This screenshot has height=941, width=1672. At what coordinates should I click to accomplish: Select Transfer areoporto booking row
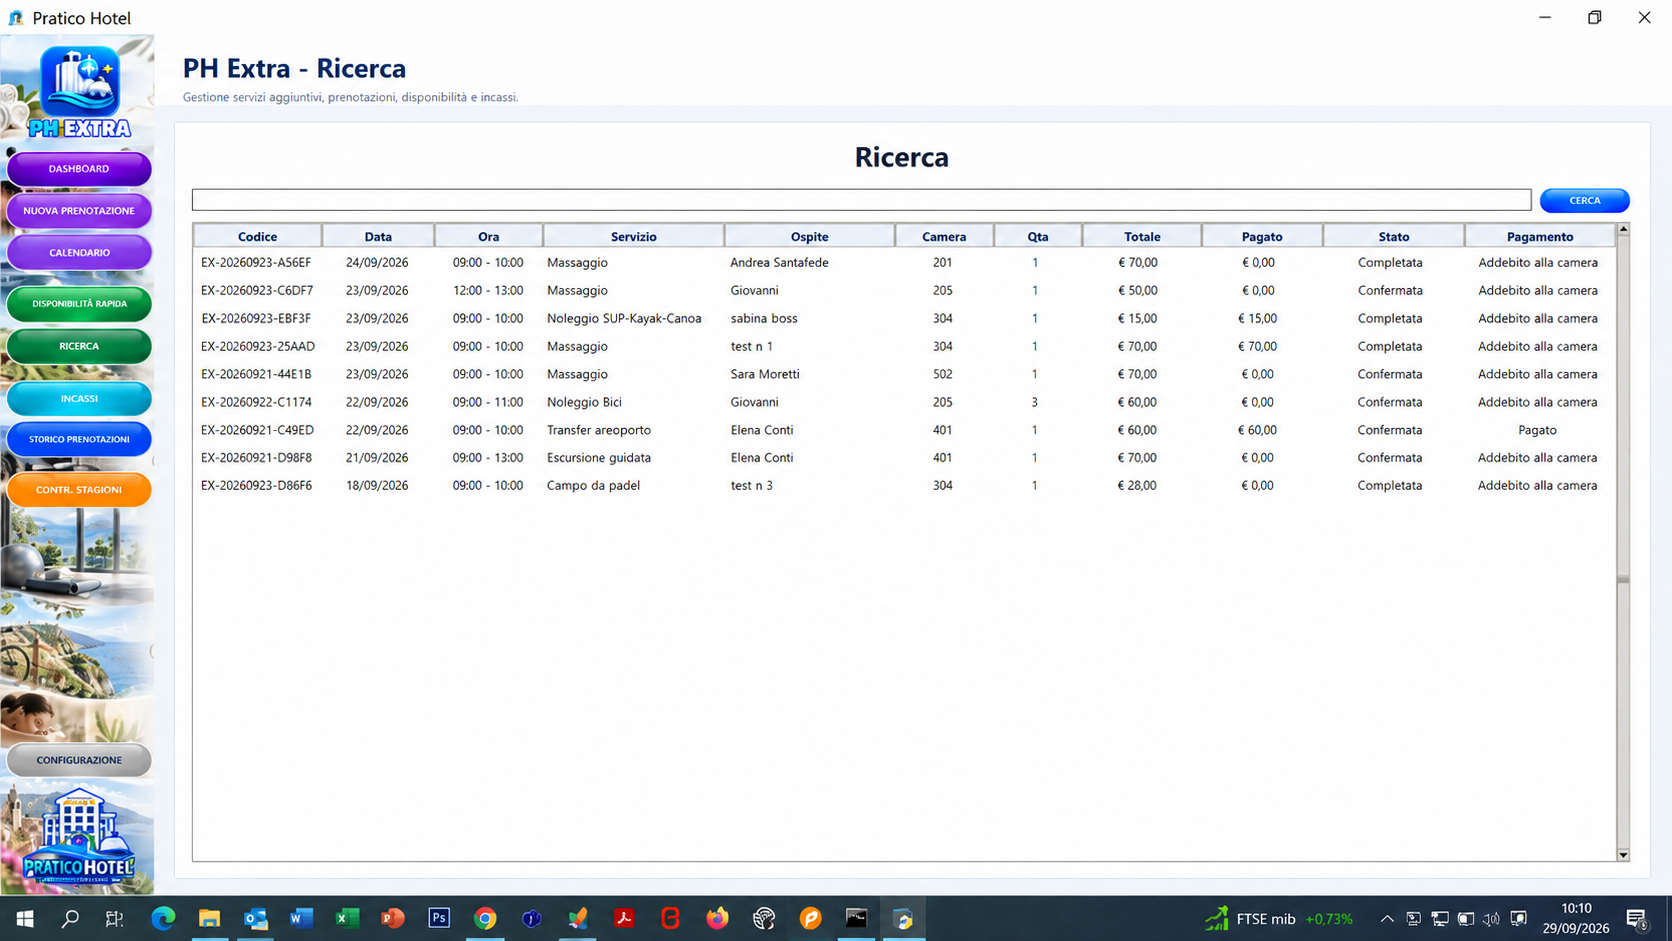pyautogui.click(x=904, y=430)
